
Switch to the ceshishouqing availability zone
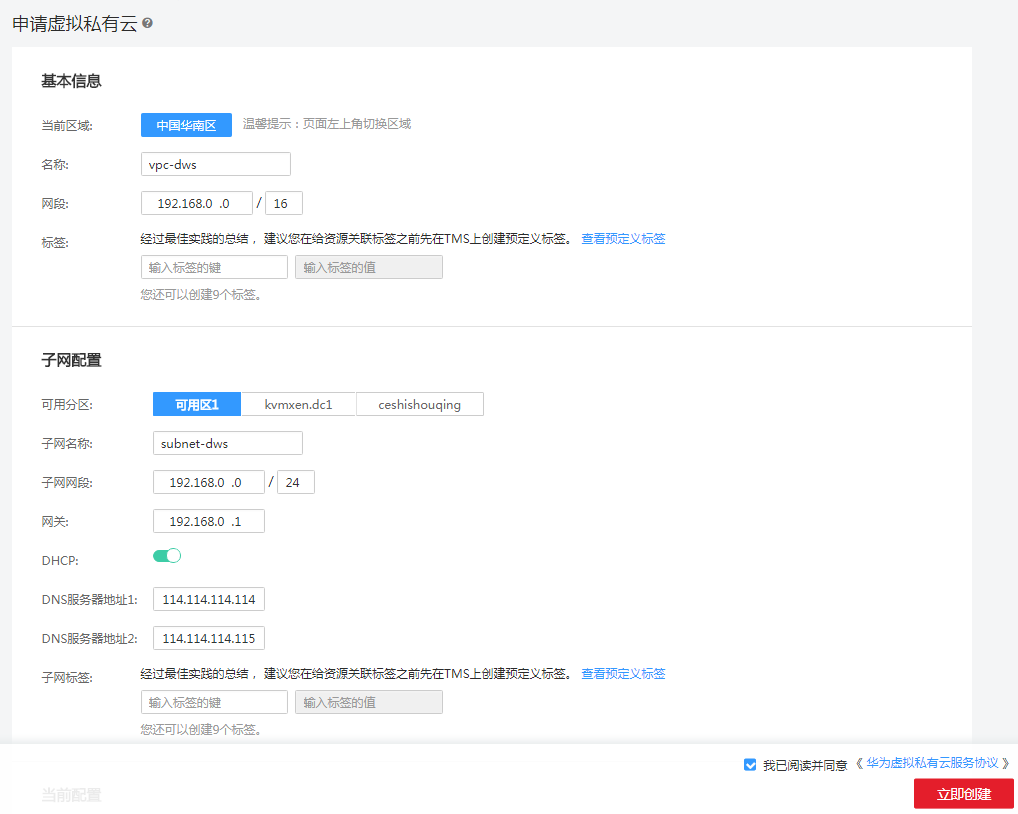[x=419, y=404]
